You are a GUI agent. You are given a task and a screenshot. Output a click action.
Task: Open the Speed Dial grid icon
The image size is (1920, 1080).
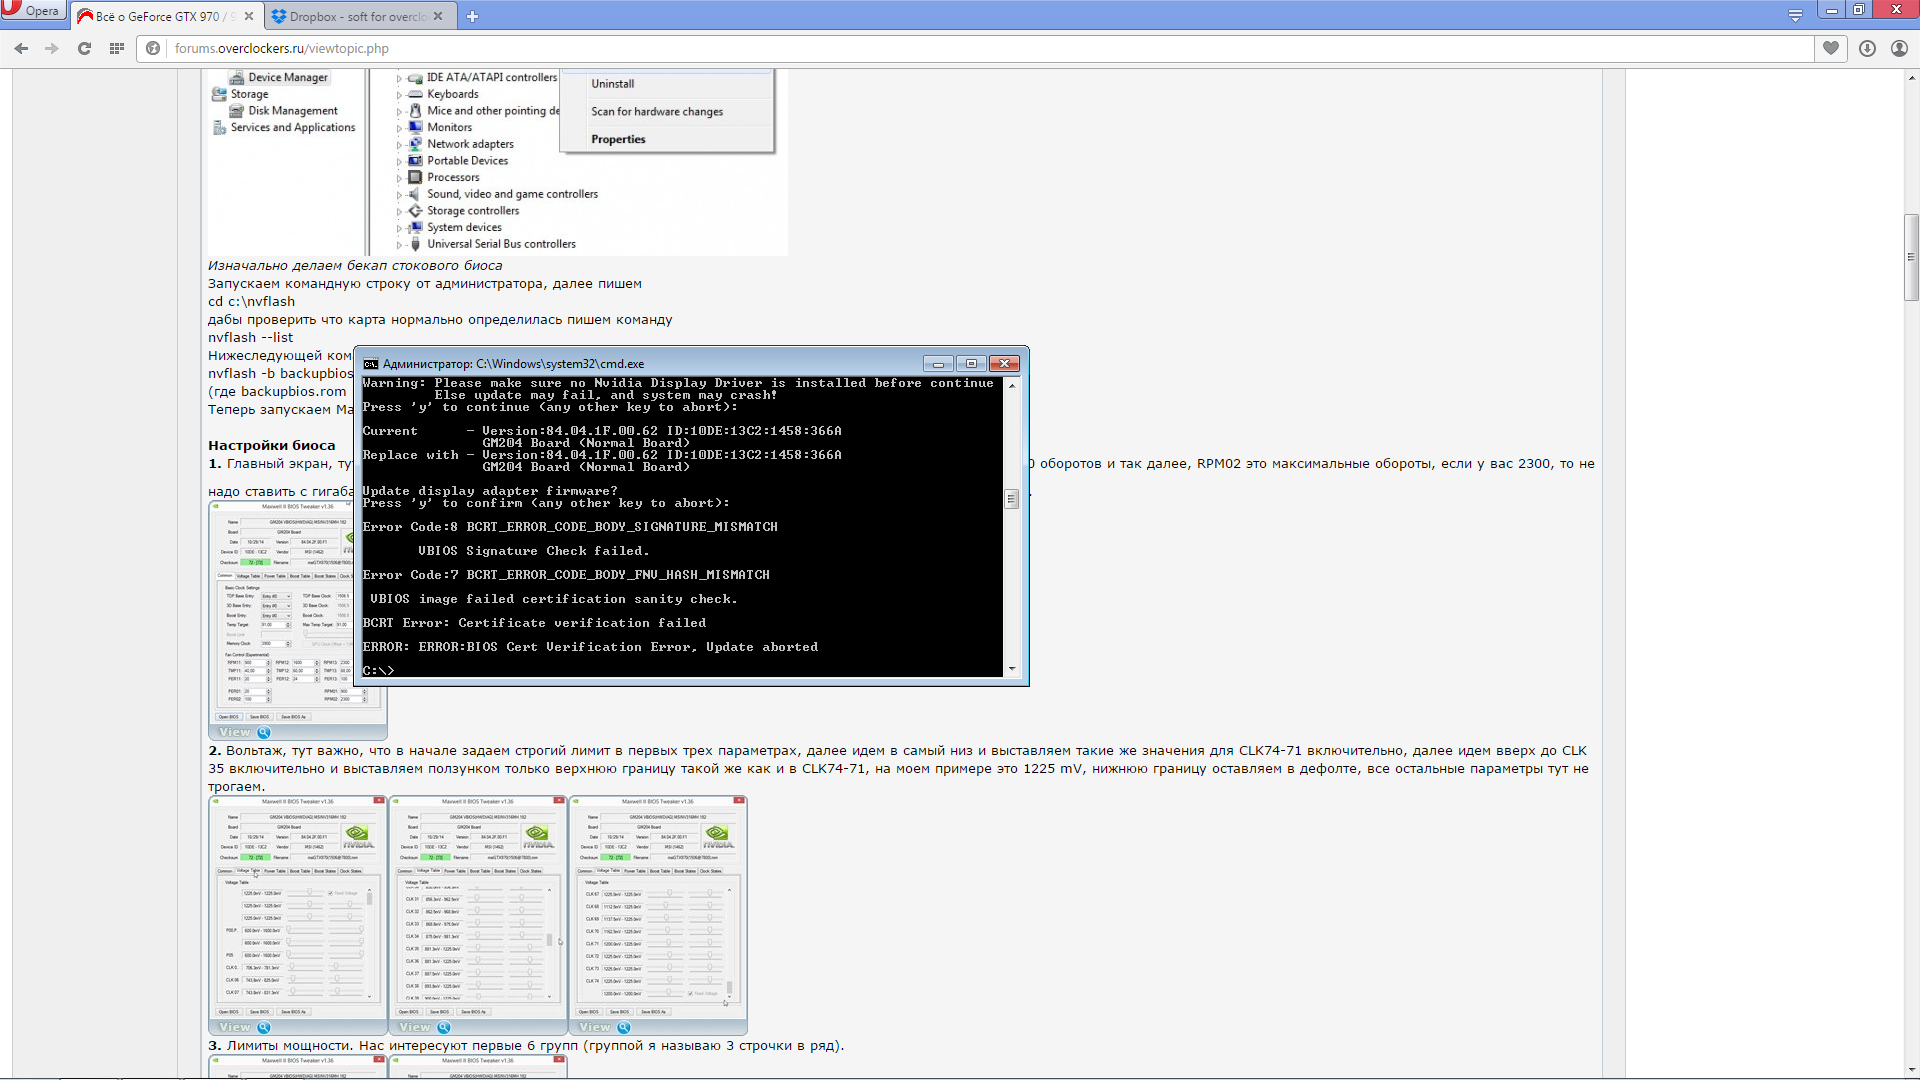click(x=117, y=48)
